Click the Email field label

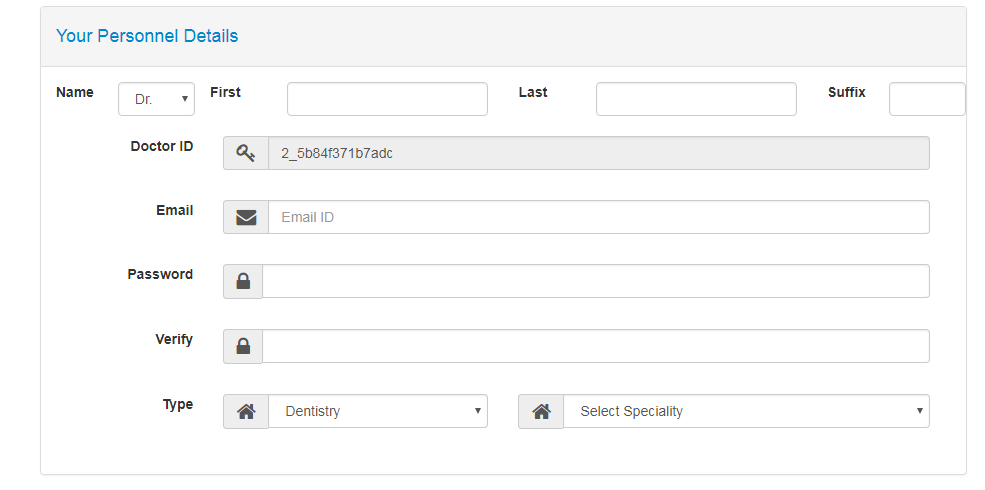[x=174, y=210]
